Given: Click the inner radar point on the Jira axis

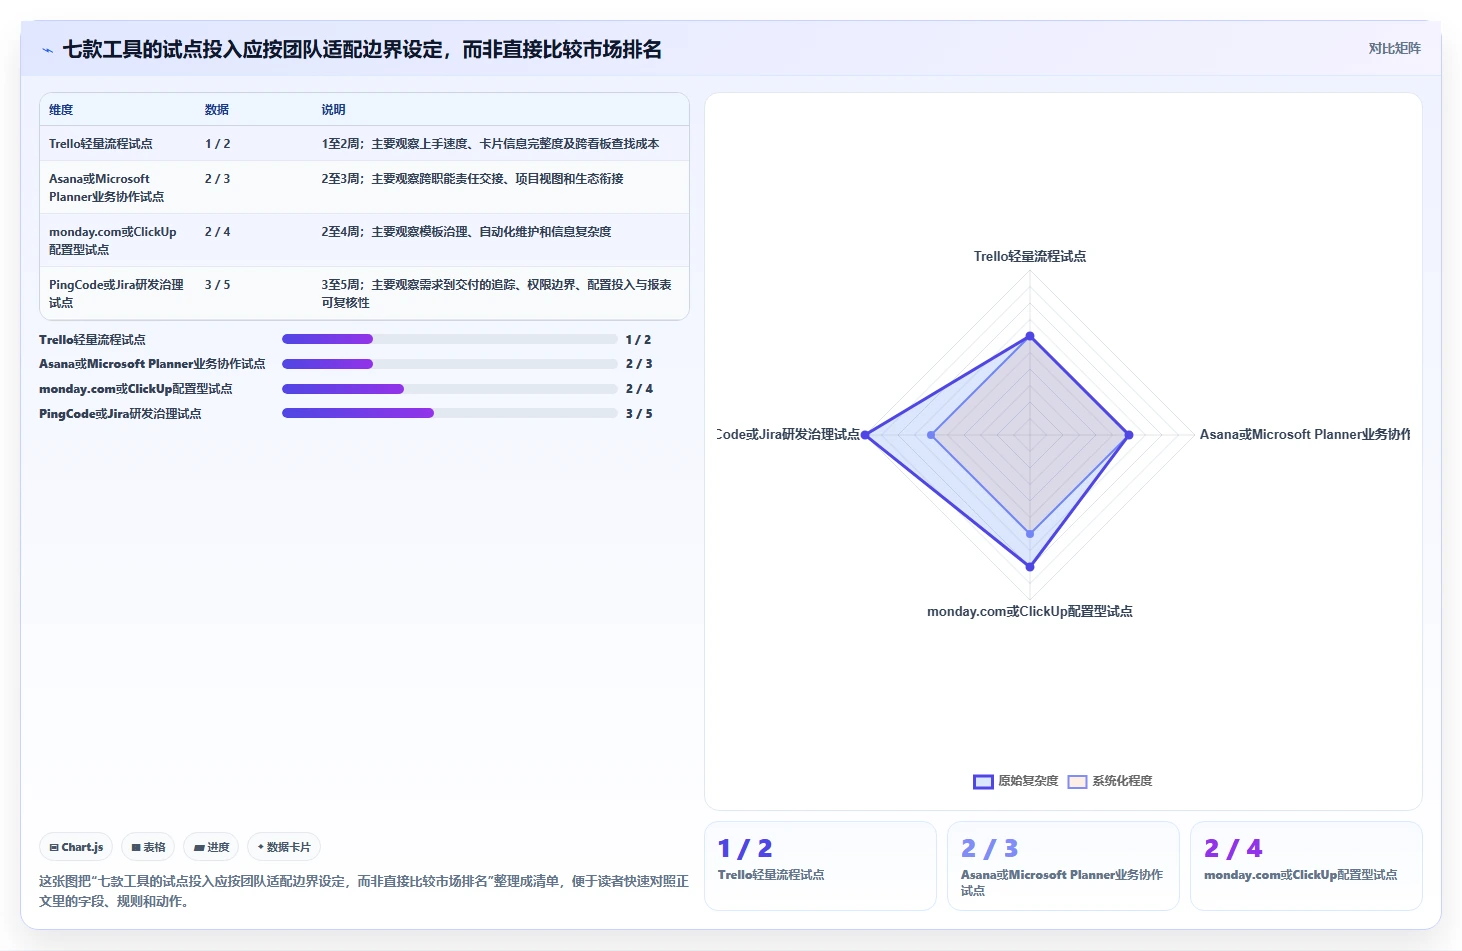Looking at the screenshot, I should tap(931, 435).
